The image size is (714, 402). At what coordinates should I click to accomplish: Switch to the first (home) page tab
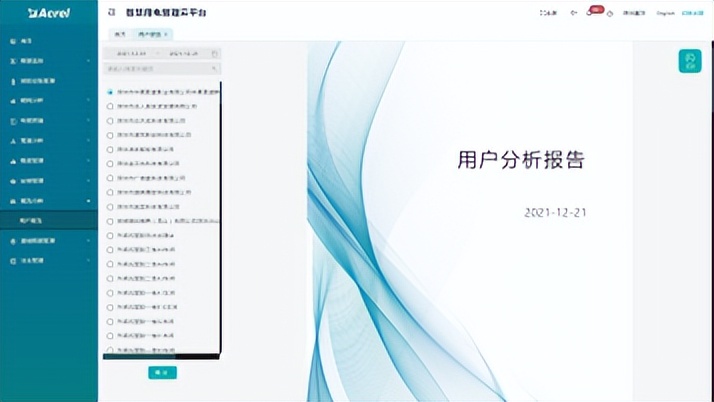click(120, 34)
